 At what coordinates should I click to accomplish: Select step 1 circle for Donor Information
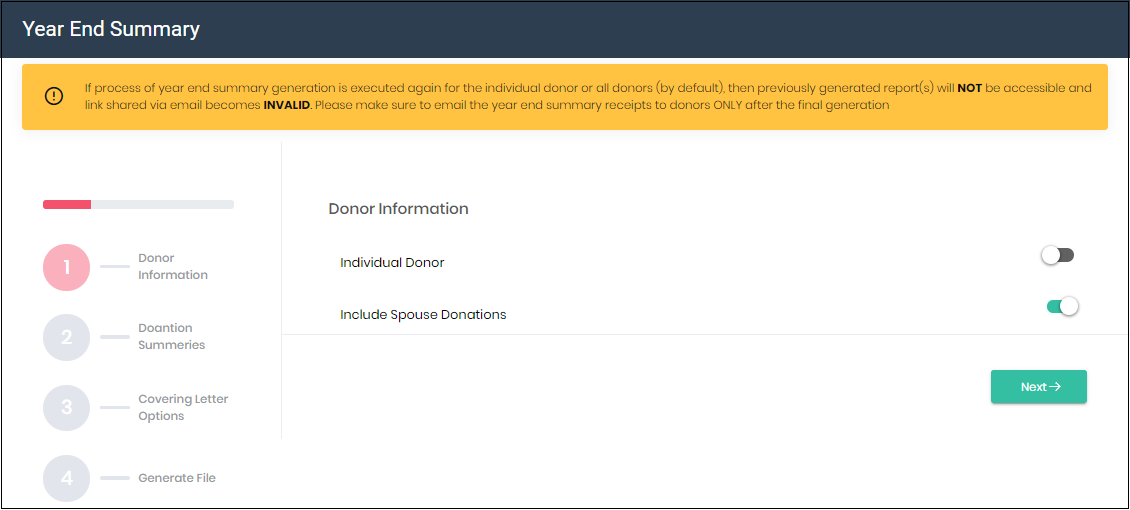[66, 267]
